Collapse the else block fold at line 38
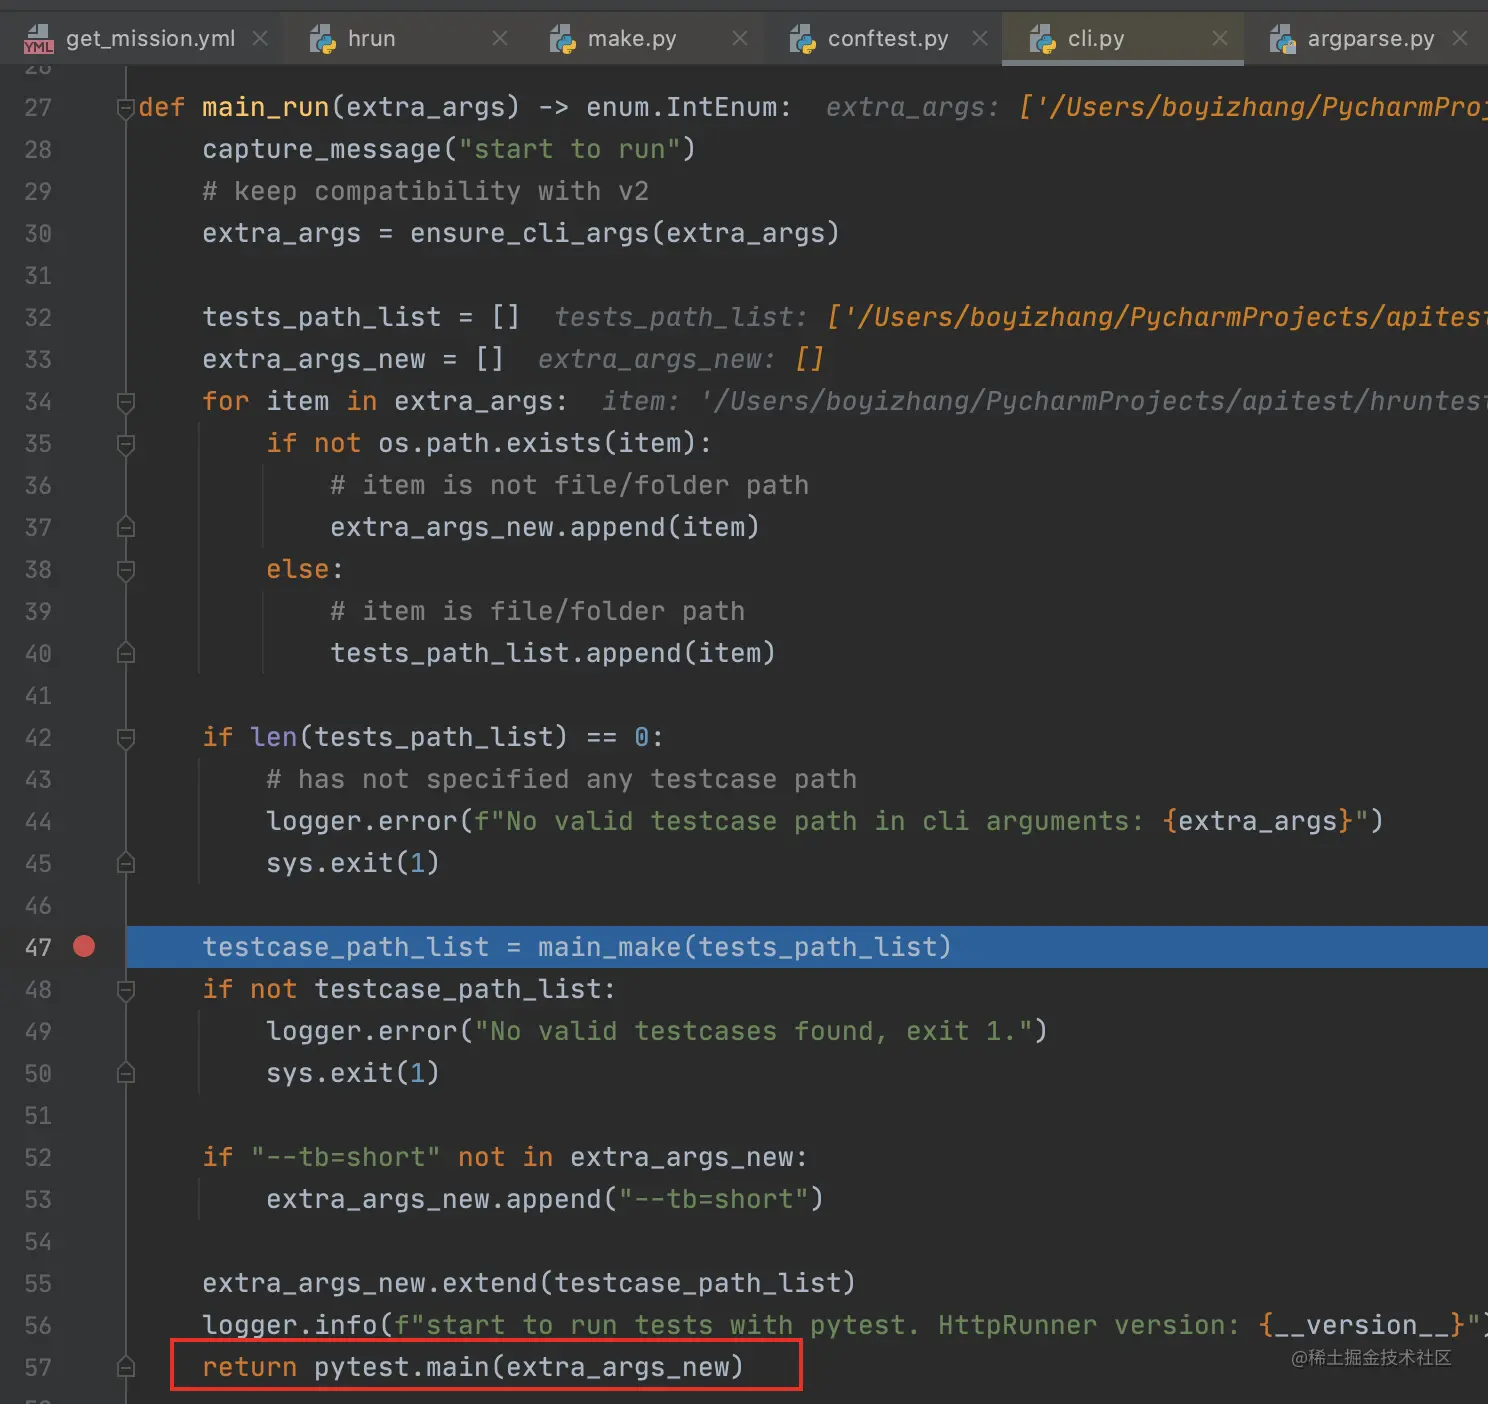 126,570
